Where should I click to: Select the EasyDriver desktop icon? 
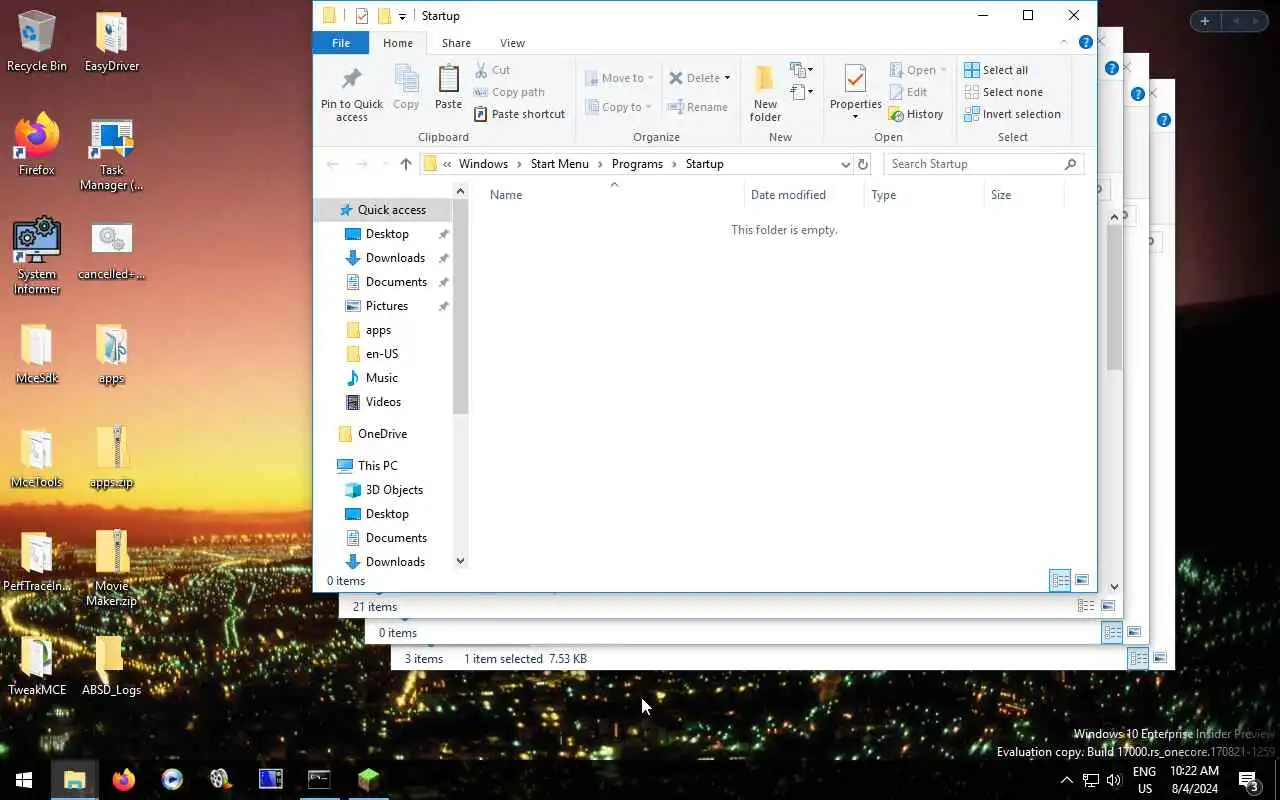tap(112, 42)
